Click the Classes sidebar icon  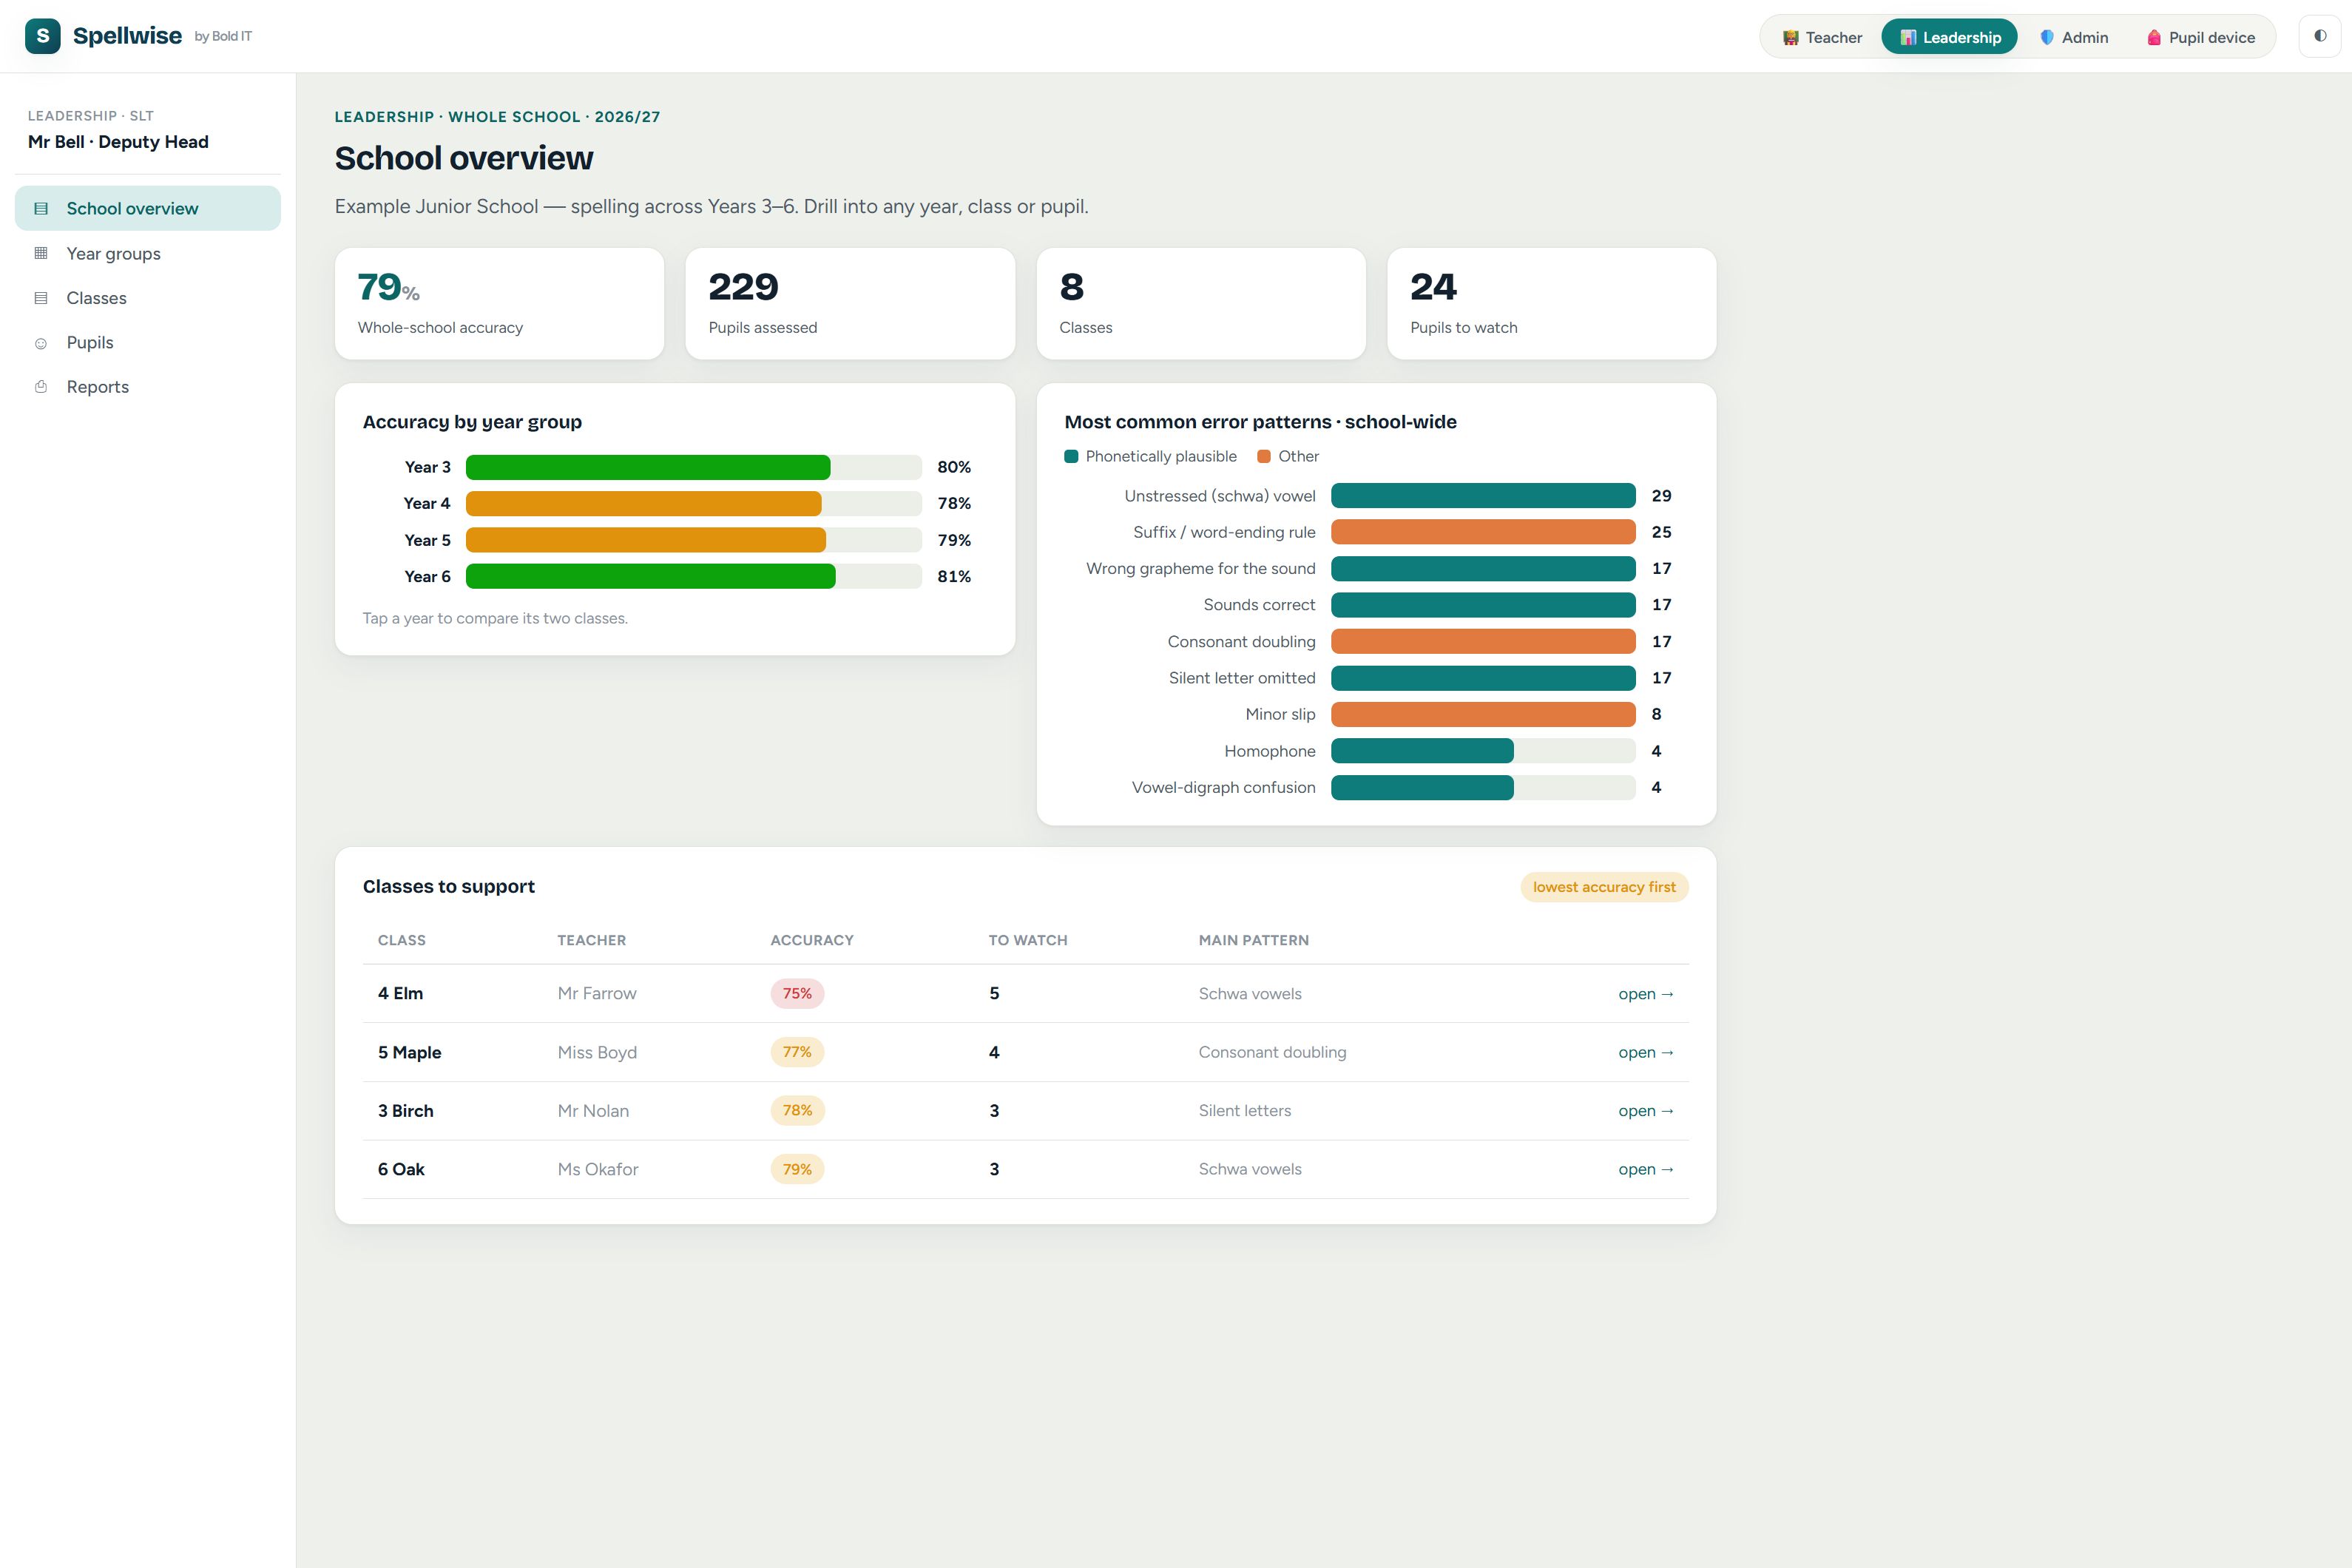[x=41, y=298]
